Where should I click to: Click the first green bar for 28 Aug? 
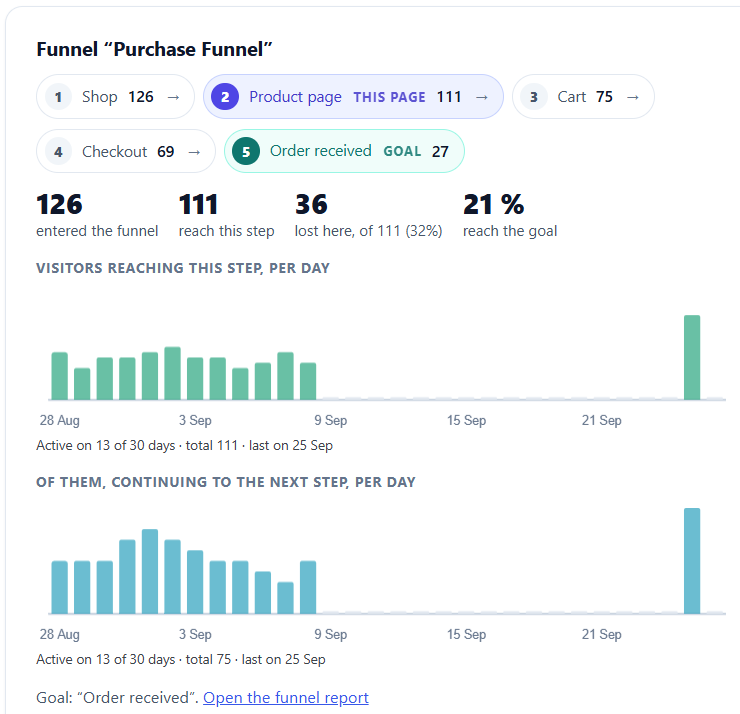pos(59,376)
